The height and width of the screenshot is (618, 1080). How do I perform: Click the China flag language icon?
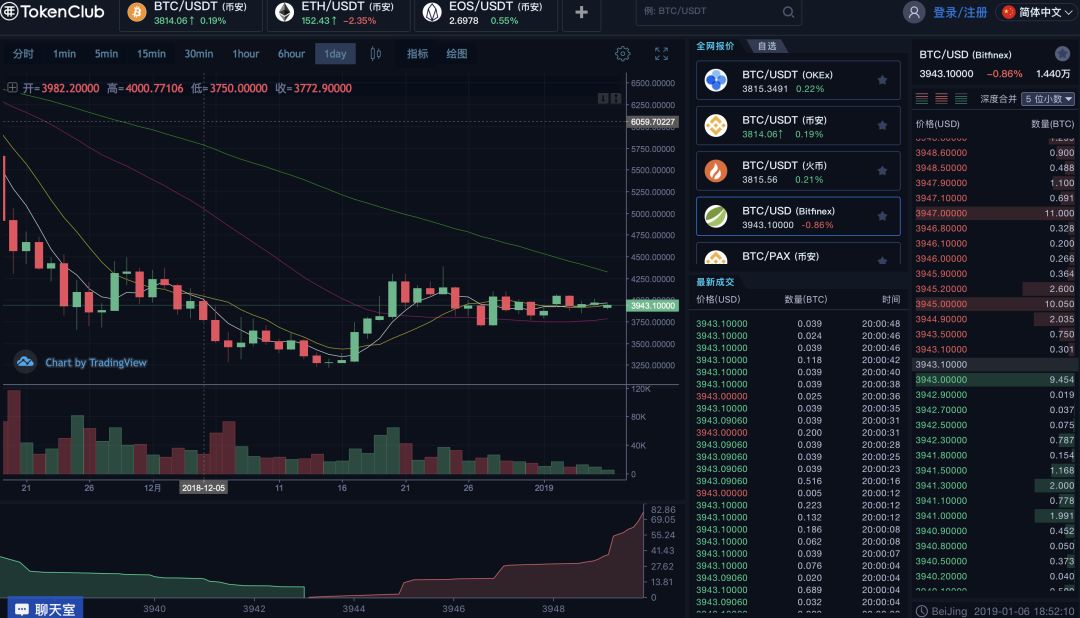click(x=1008, y=12)
